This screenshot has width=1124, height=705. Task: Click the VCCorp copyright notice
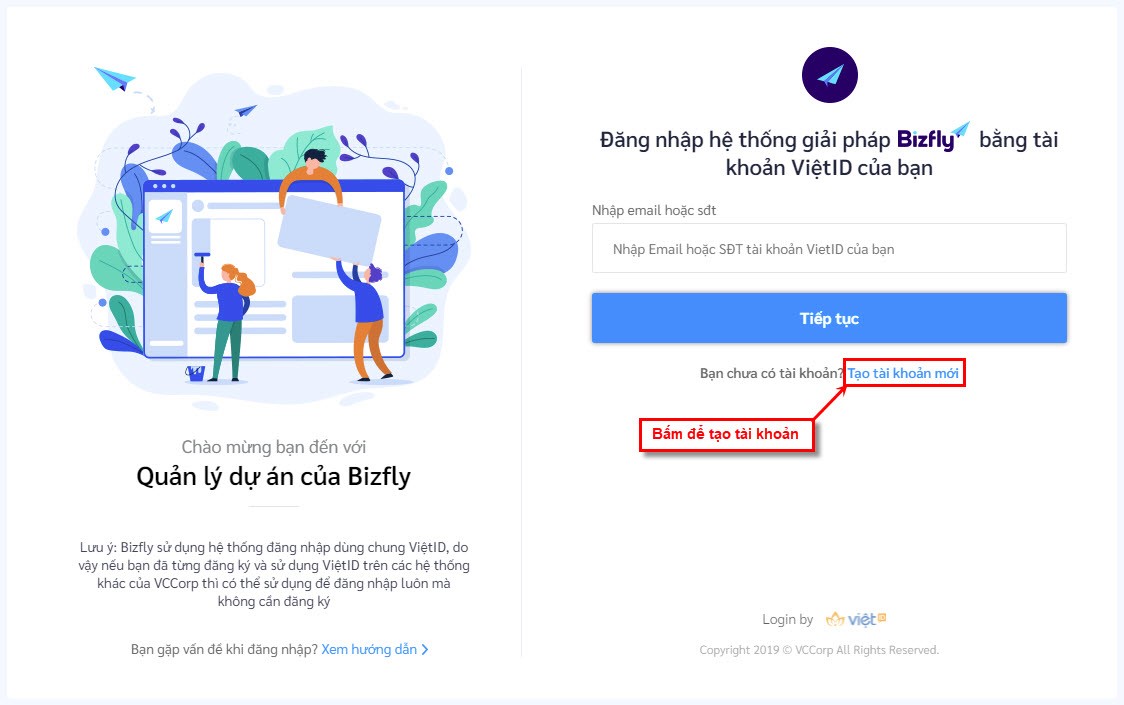click(819, 650)
